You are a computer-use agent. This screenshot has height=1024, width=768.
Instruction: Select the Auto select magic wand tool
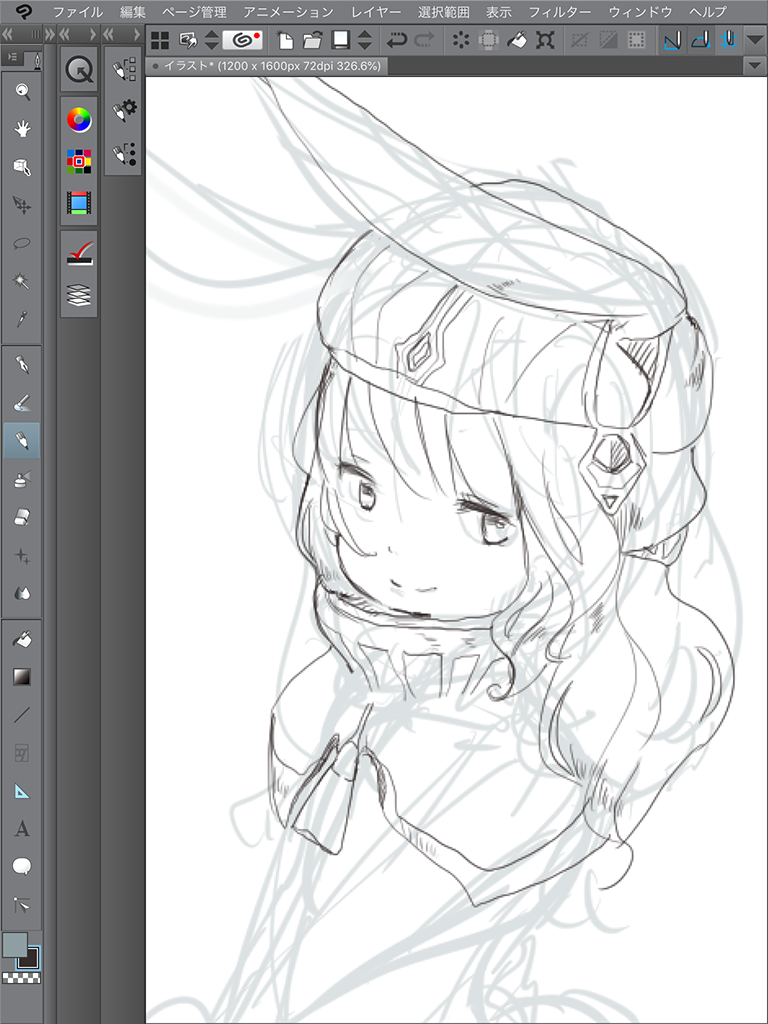22,281
